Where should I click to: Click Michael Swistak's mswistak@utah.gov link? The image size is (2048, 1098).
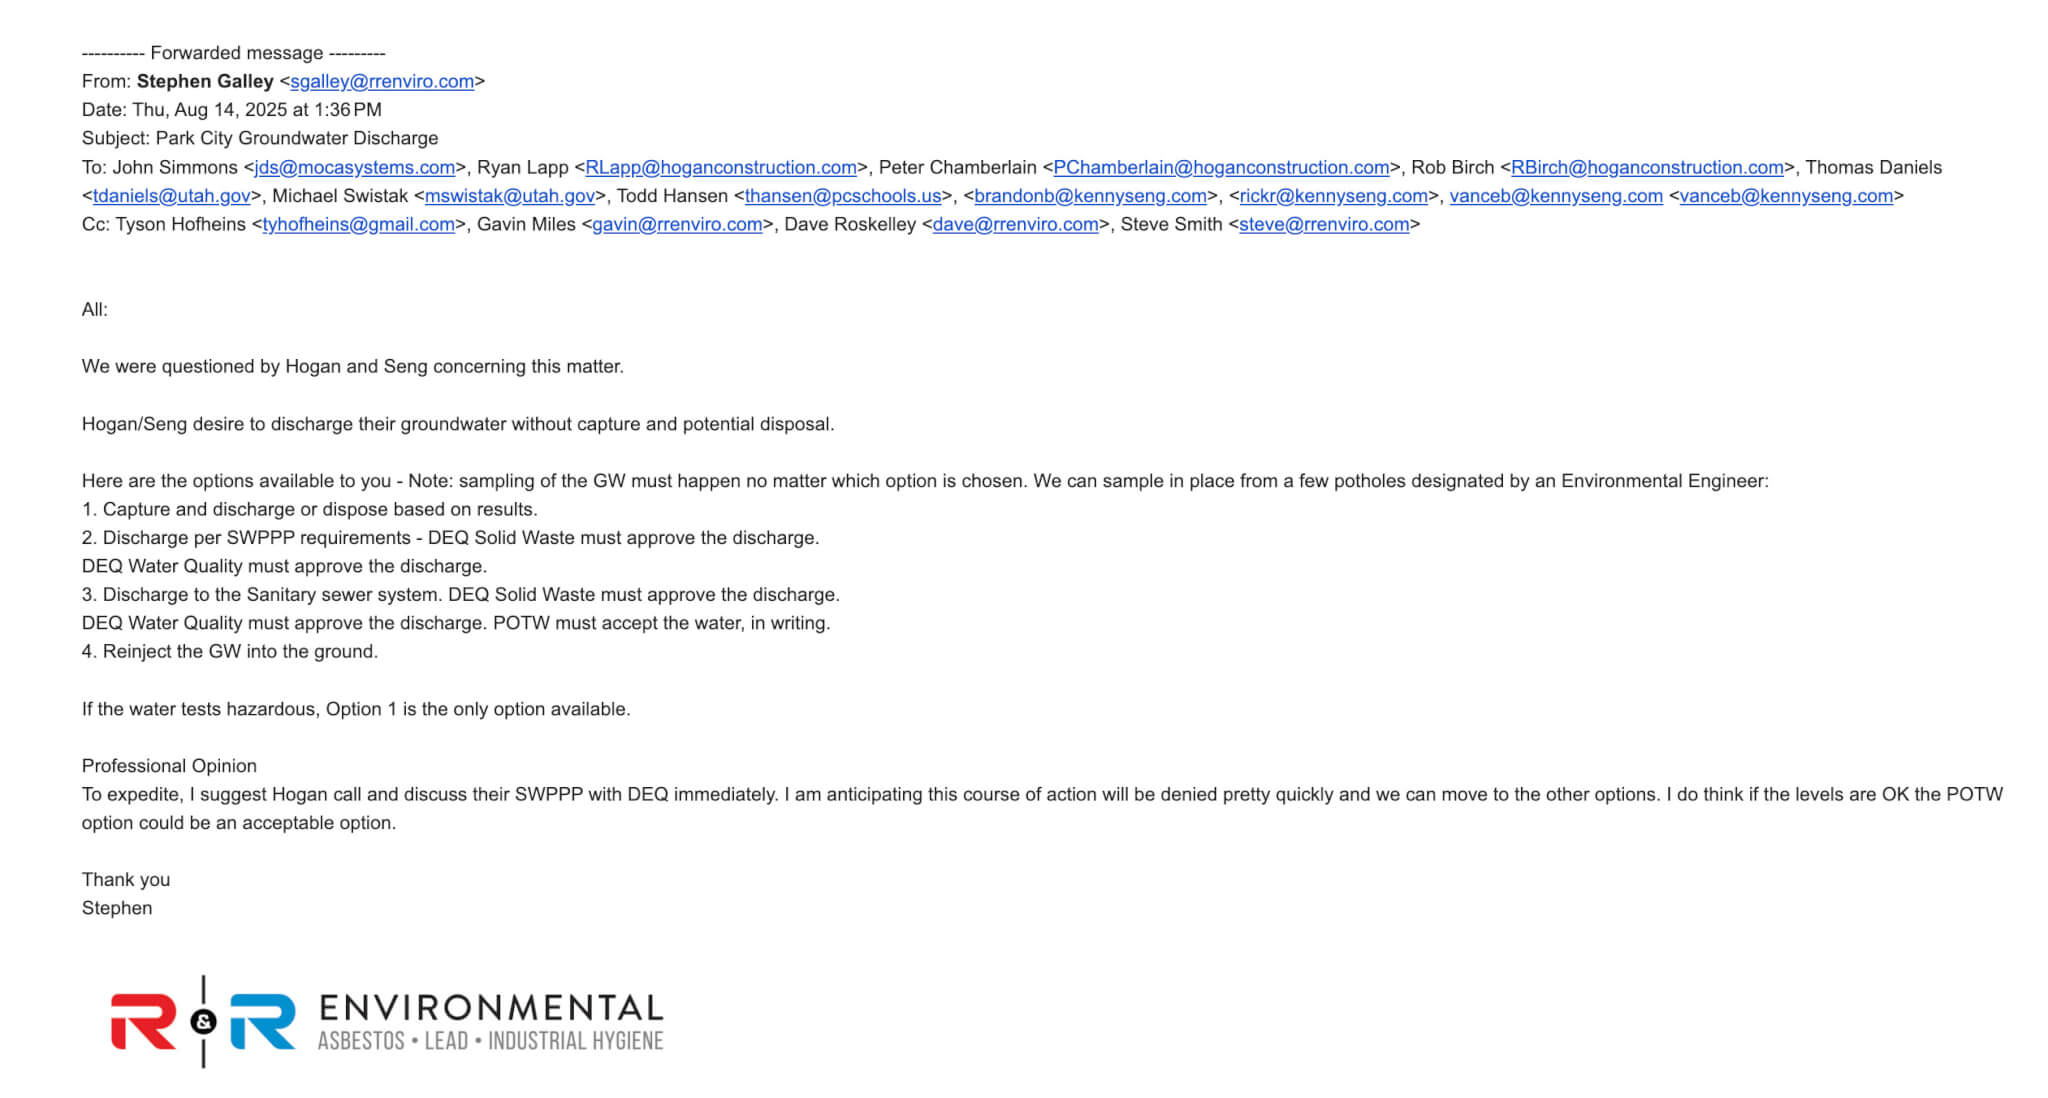(x=509, y=196)
